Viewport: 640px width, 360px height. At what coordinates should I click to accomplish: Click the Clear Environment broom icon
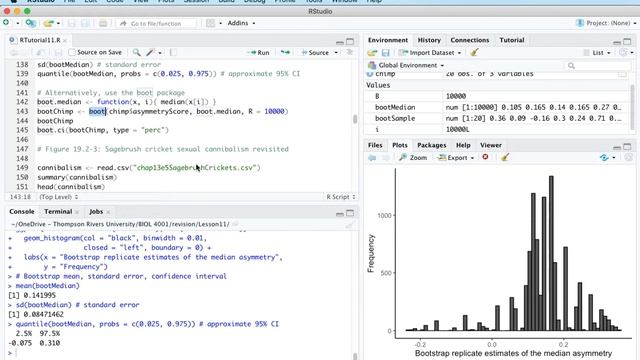474,52
